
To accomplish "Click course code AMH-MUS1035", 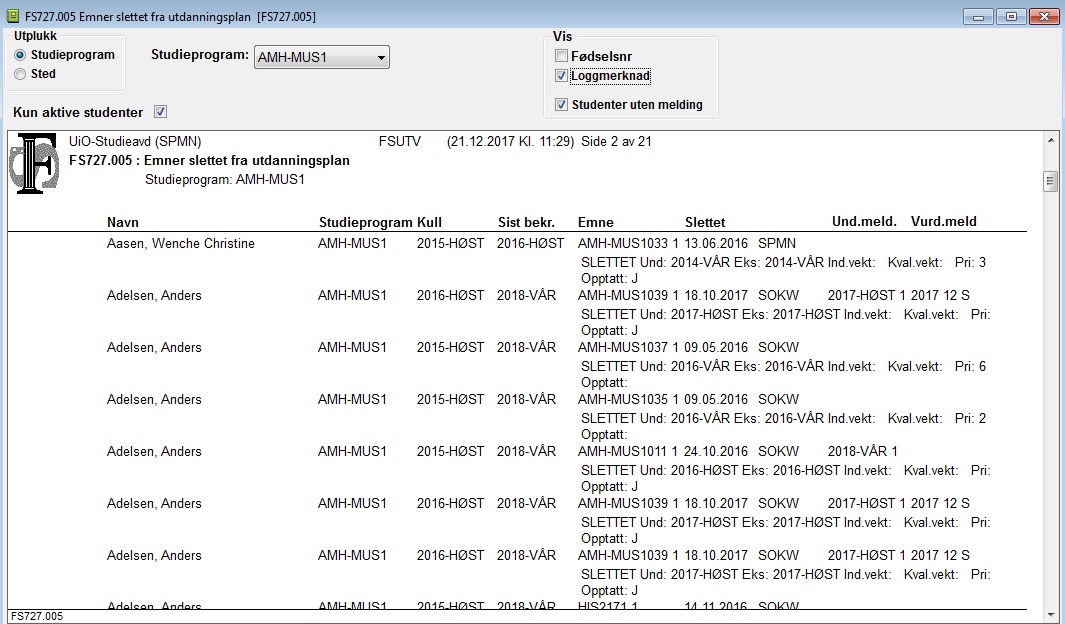I will pos(623,399).
